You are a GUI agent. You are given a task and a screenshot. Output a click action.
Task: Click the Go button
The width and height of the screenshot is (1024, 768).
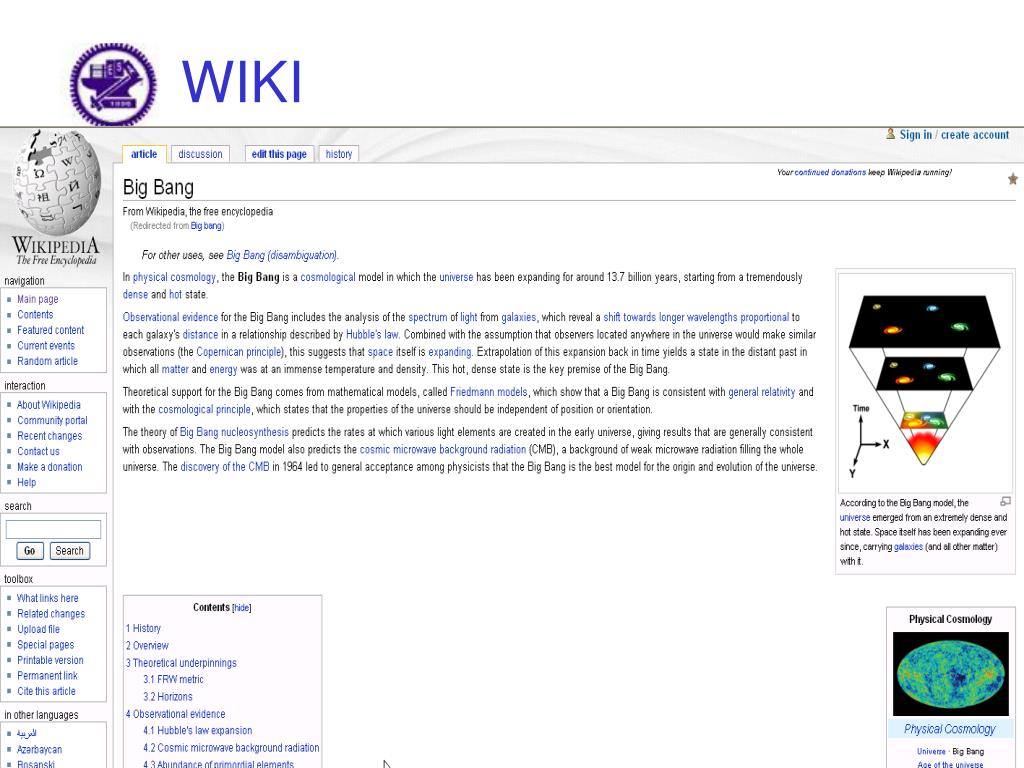[x=29, y=551]
